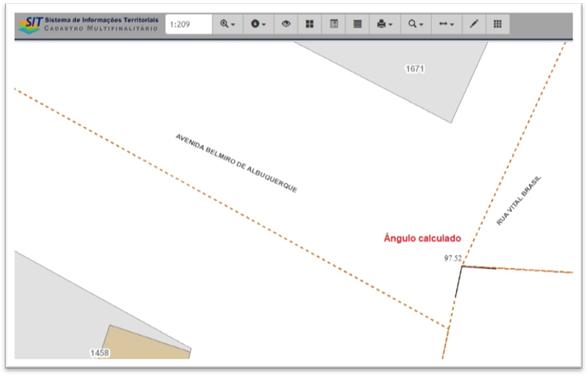The image size is (588, 376).
Task: Click the table panel icon
Action: pos(334,24)
